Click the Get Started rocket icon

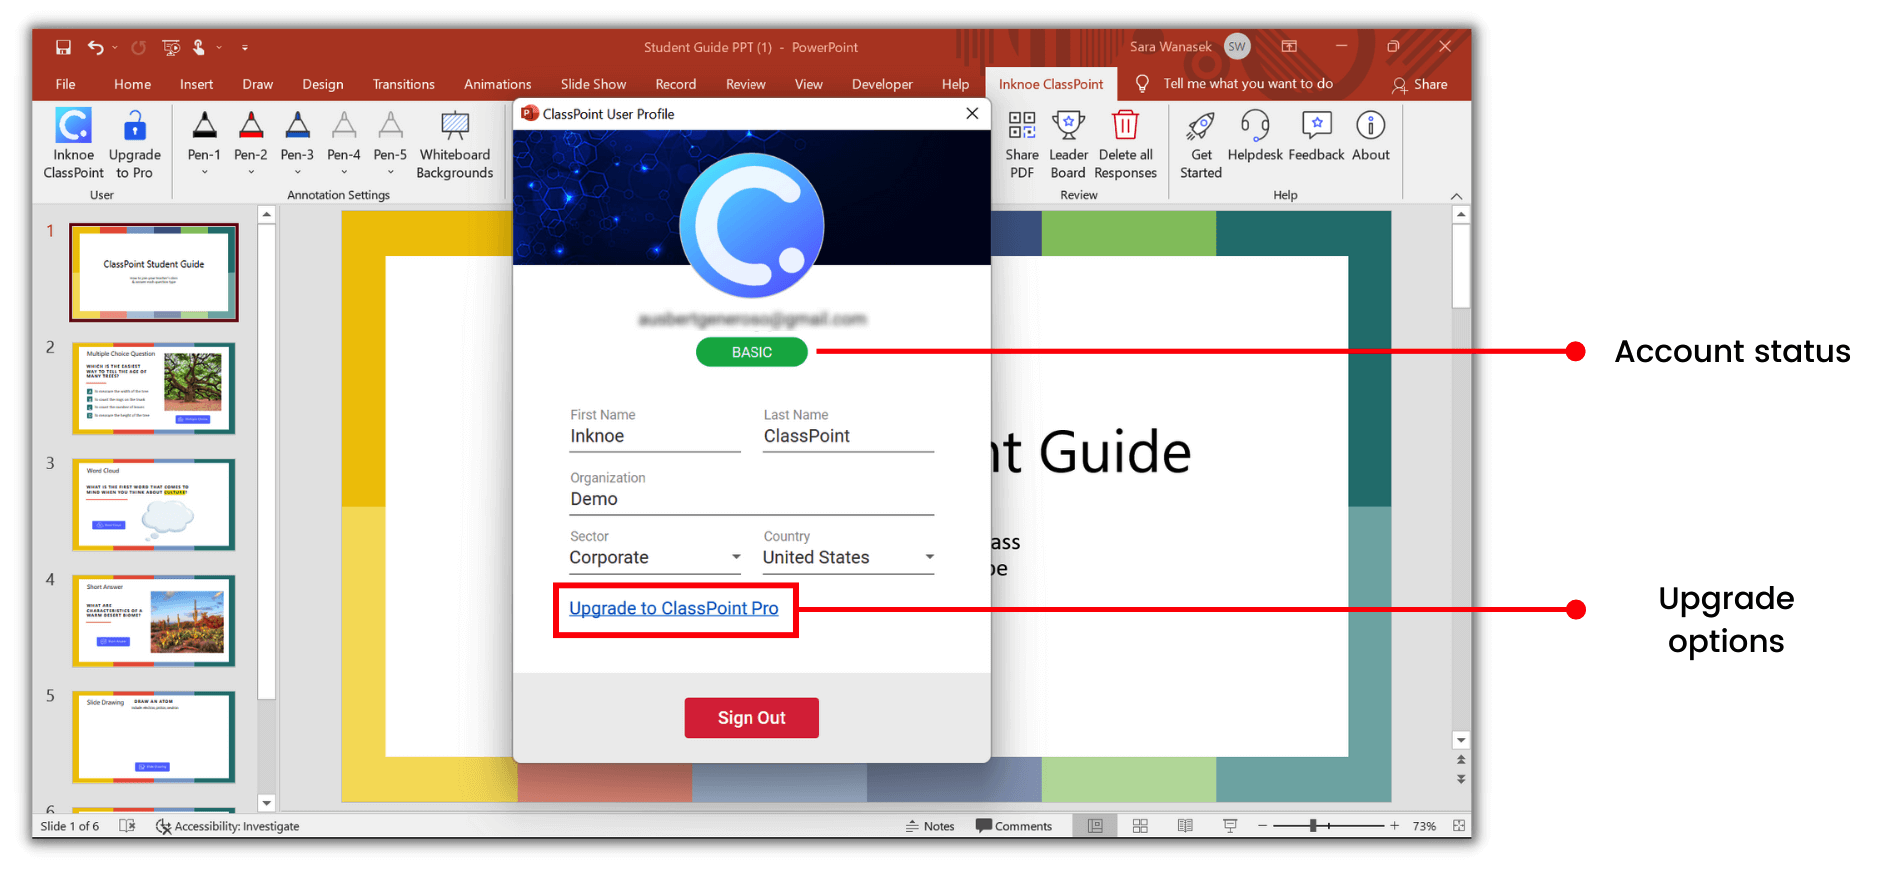click(1200, 127)
